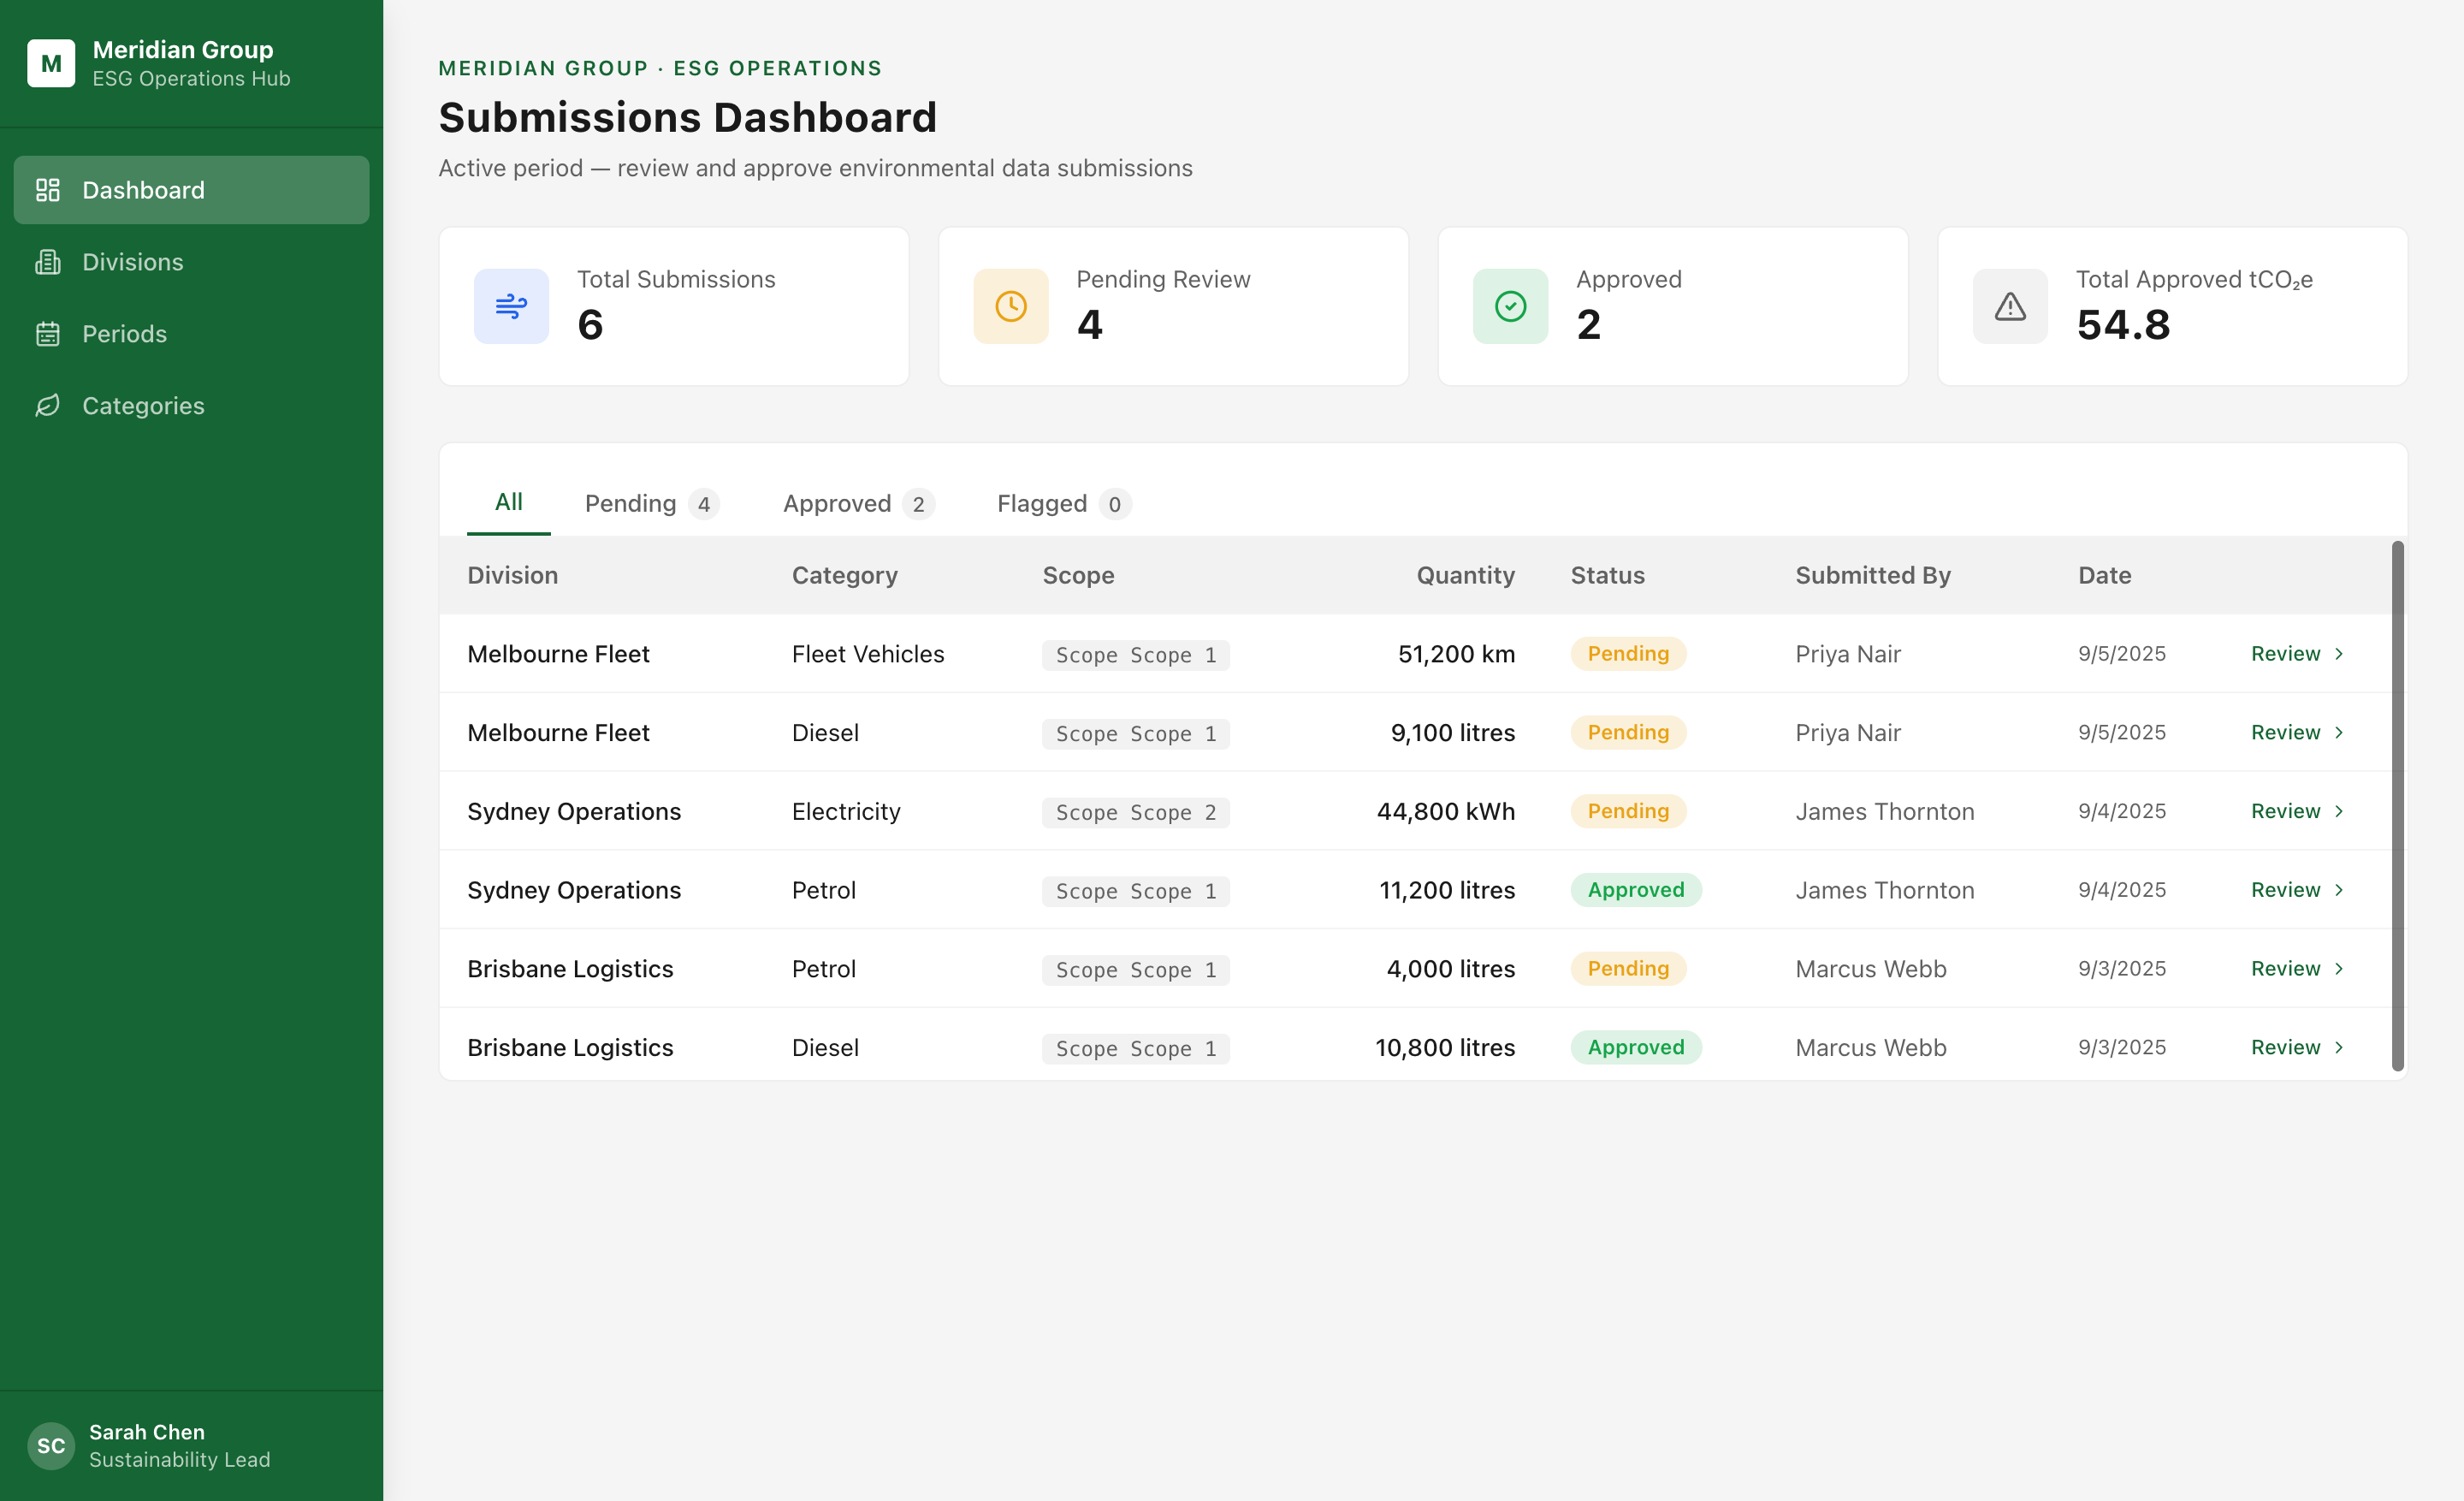This screenshot has width=2464, height=1501.
Task: Click the Division column header
Action: (513, 575)
